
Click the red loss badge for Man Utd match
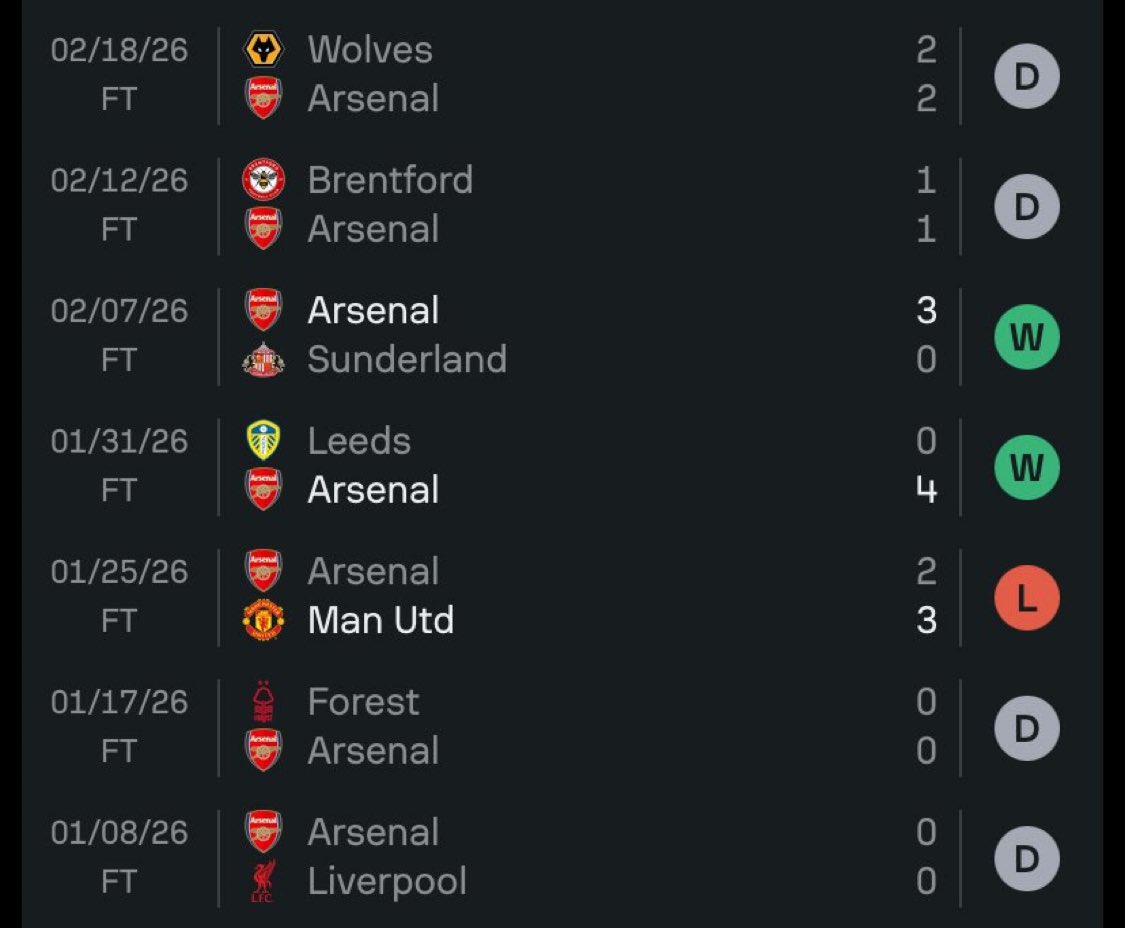coord(1027,597)
